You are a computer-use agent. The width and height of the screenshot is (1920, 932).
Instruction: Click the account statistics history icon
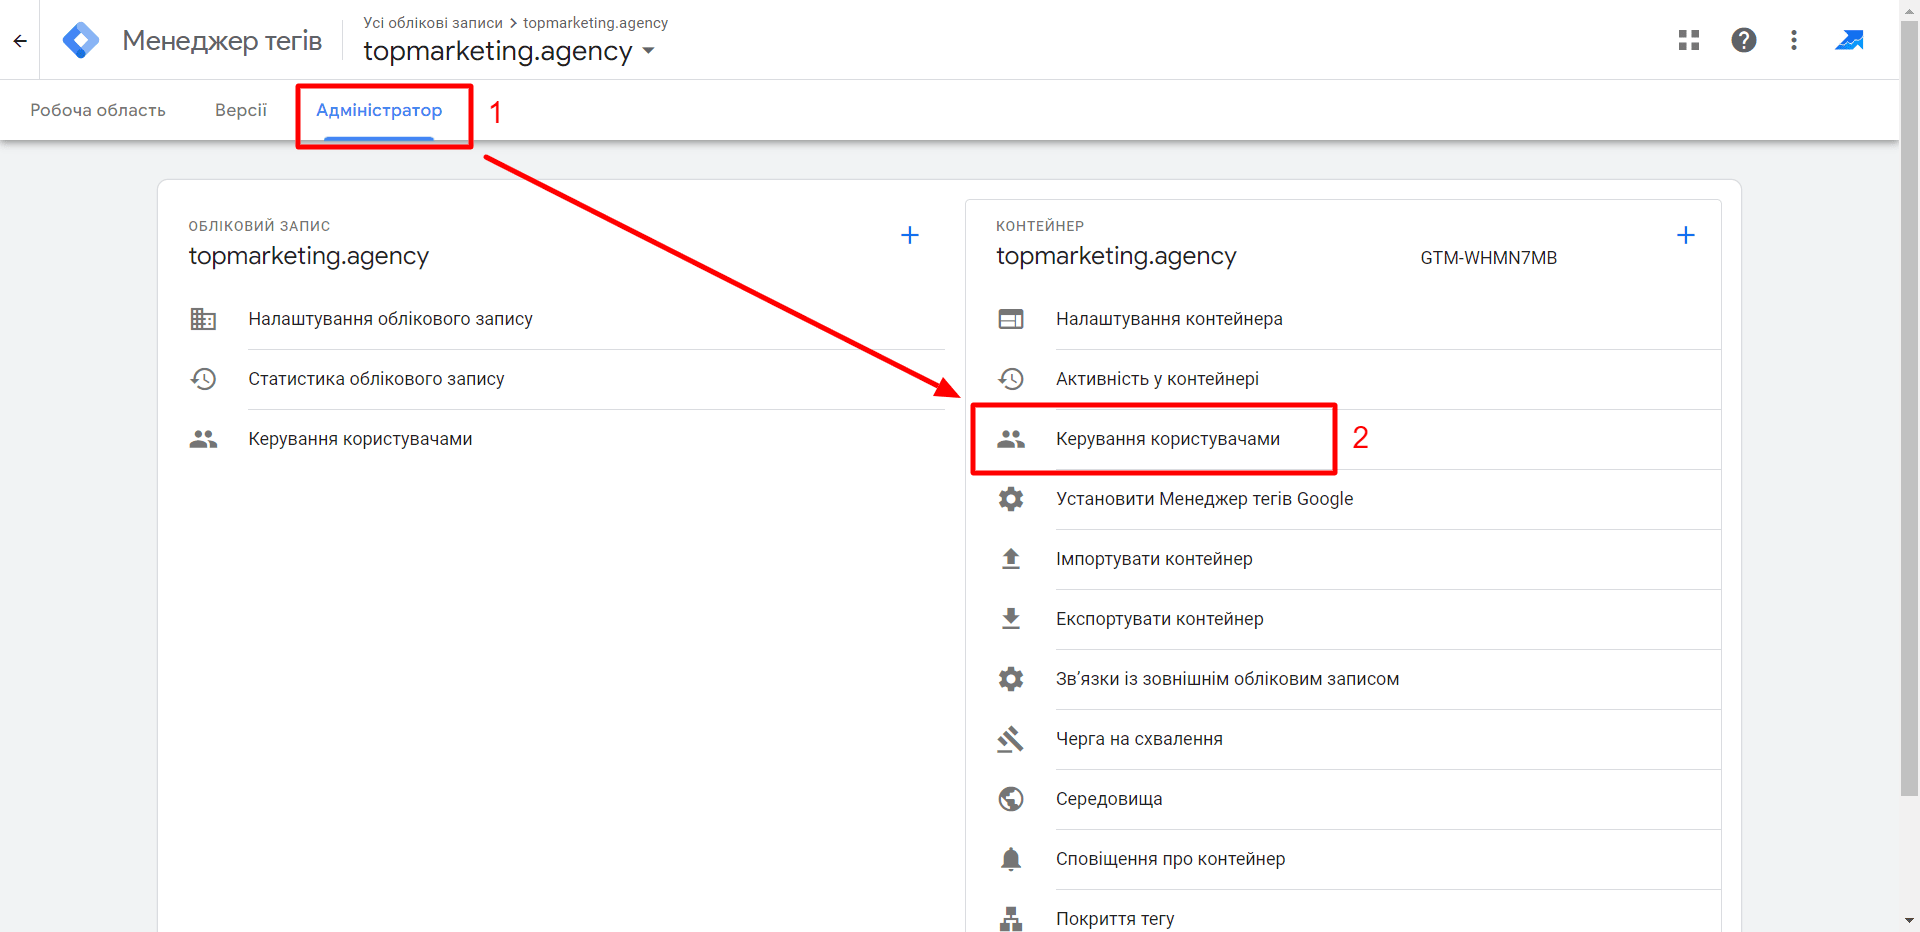[203, 379]
